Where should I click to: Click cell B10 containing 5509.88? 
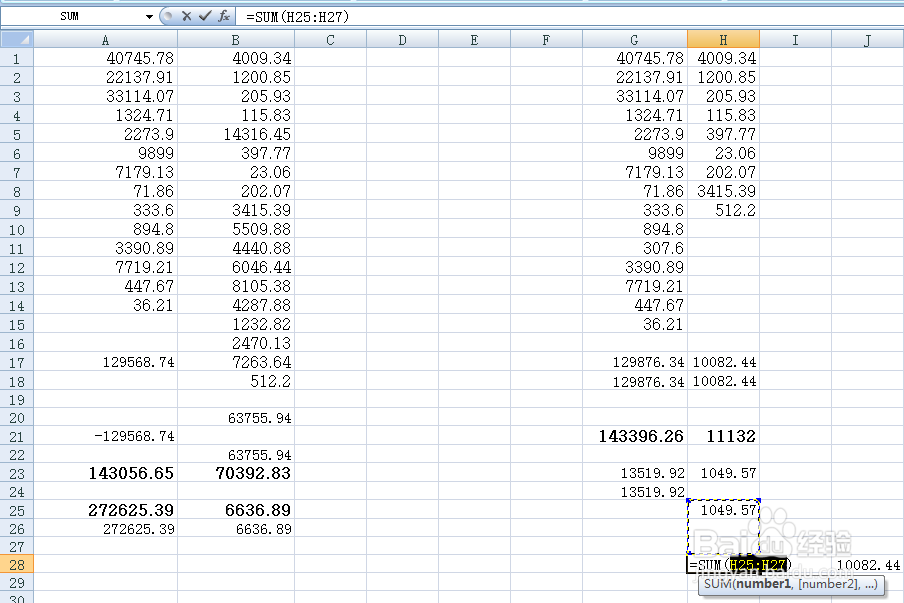pyautogui.click(x=236, y=229)
